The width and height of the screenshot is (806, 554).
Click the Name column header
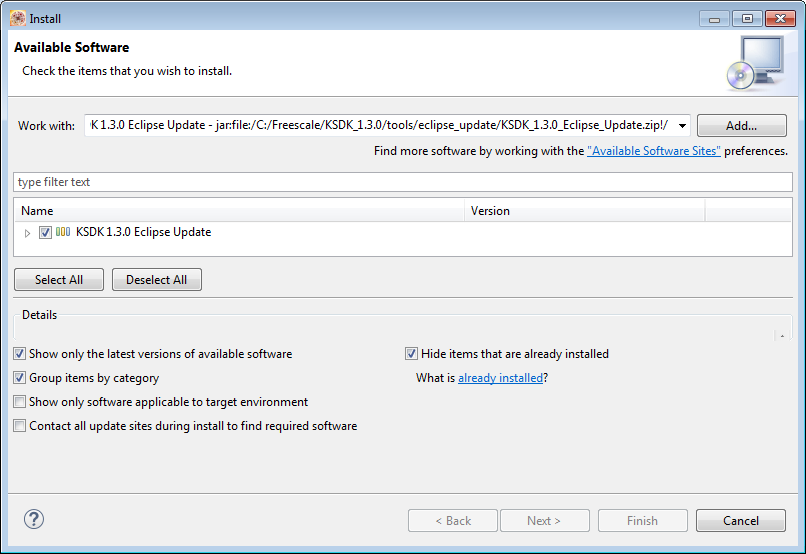tap(240, 211)
